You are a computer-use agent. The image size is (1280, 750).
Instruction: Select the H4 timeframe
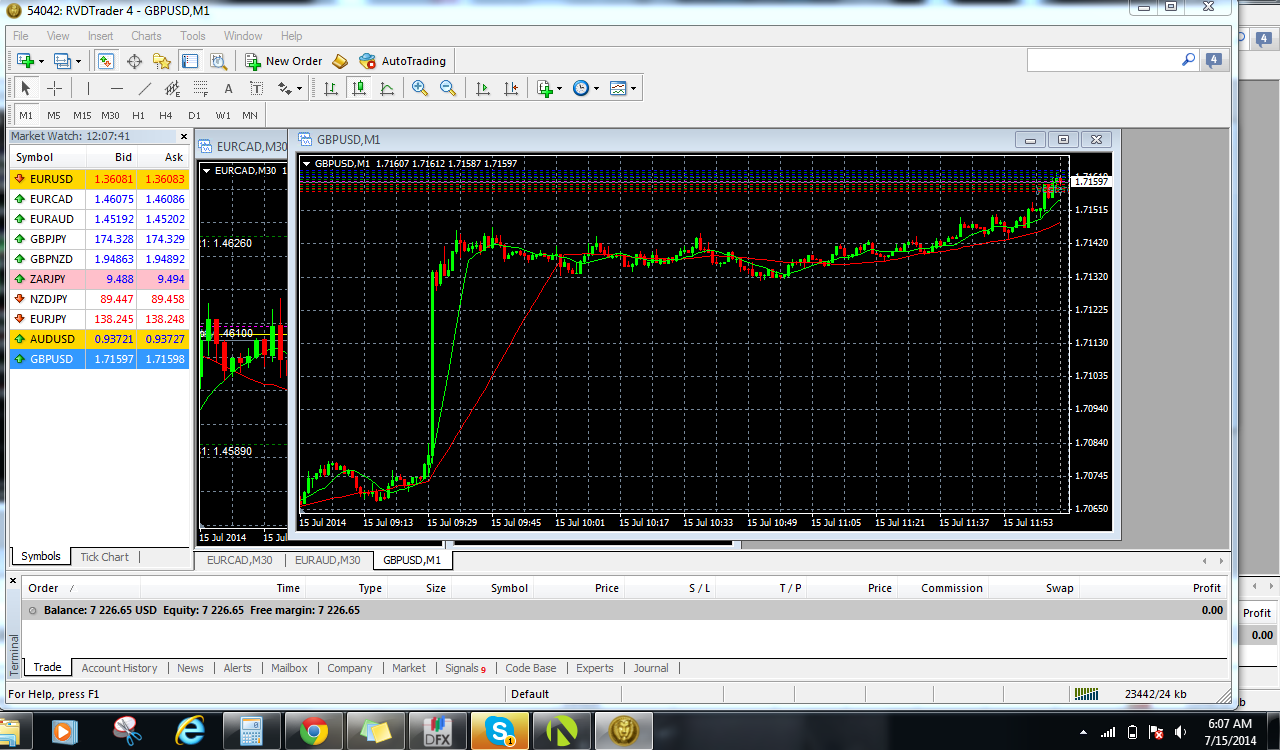(x=166, y=115)
